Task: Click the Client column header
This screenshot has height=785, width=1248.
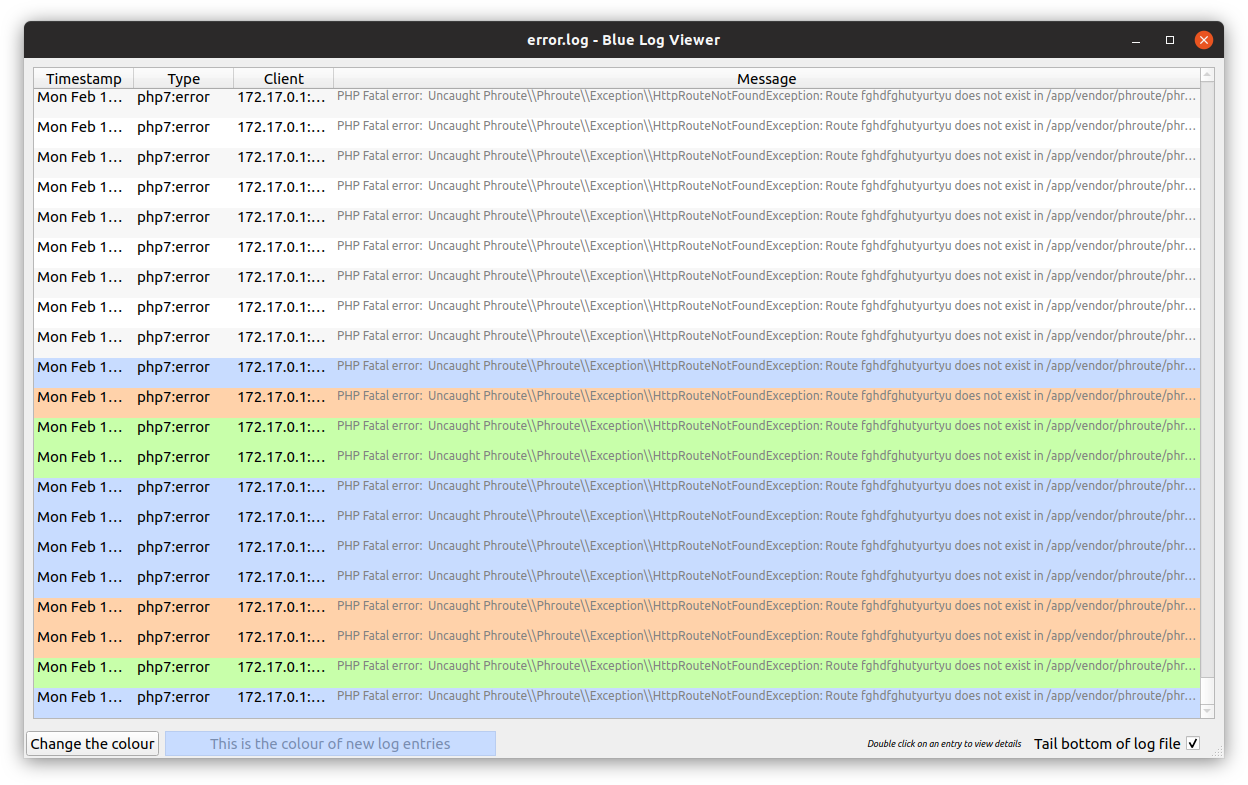Action: pos(284,79)
